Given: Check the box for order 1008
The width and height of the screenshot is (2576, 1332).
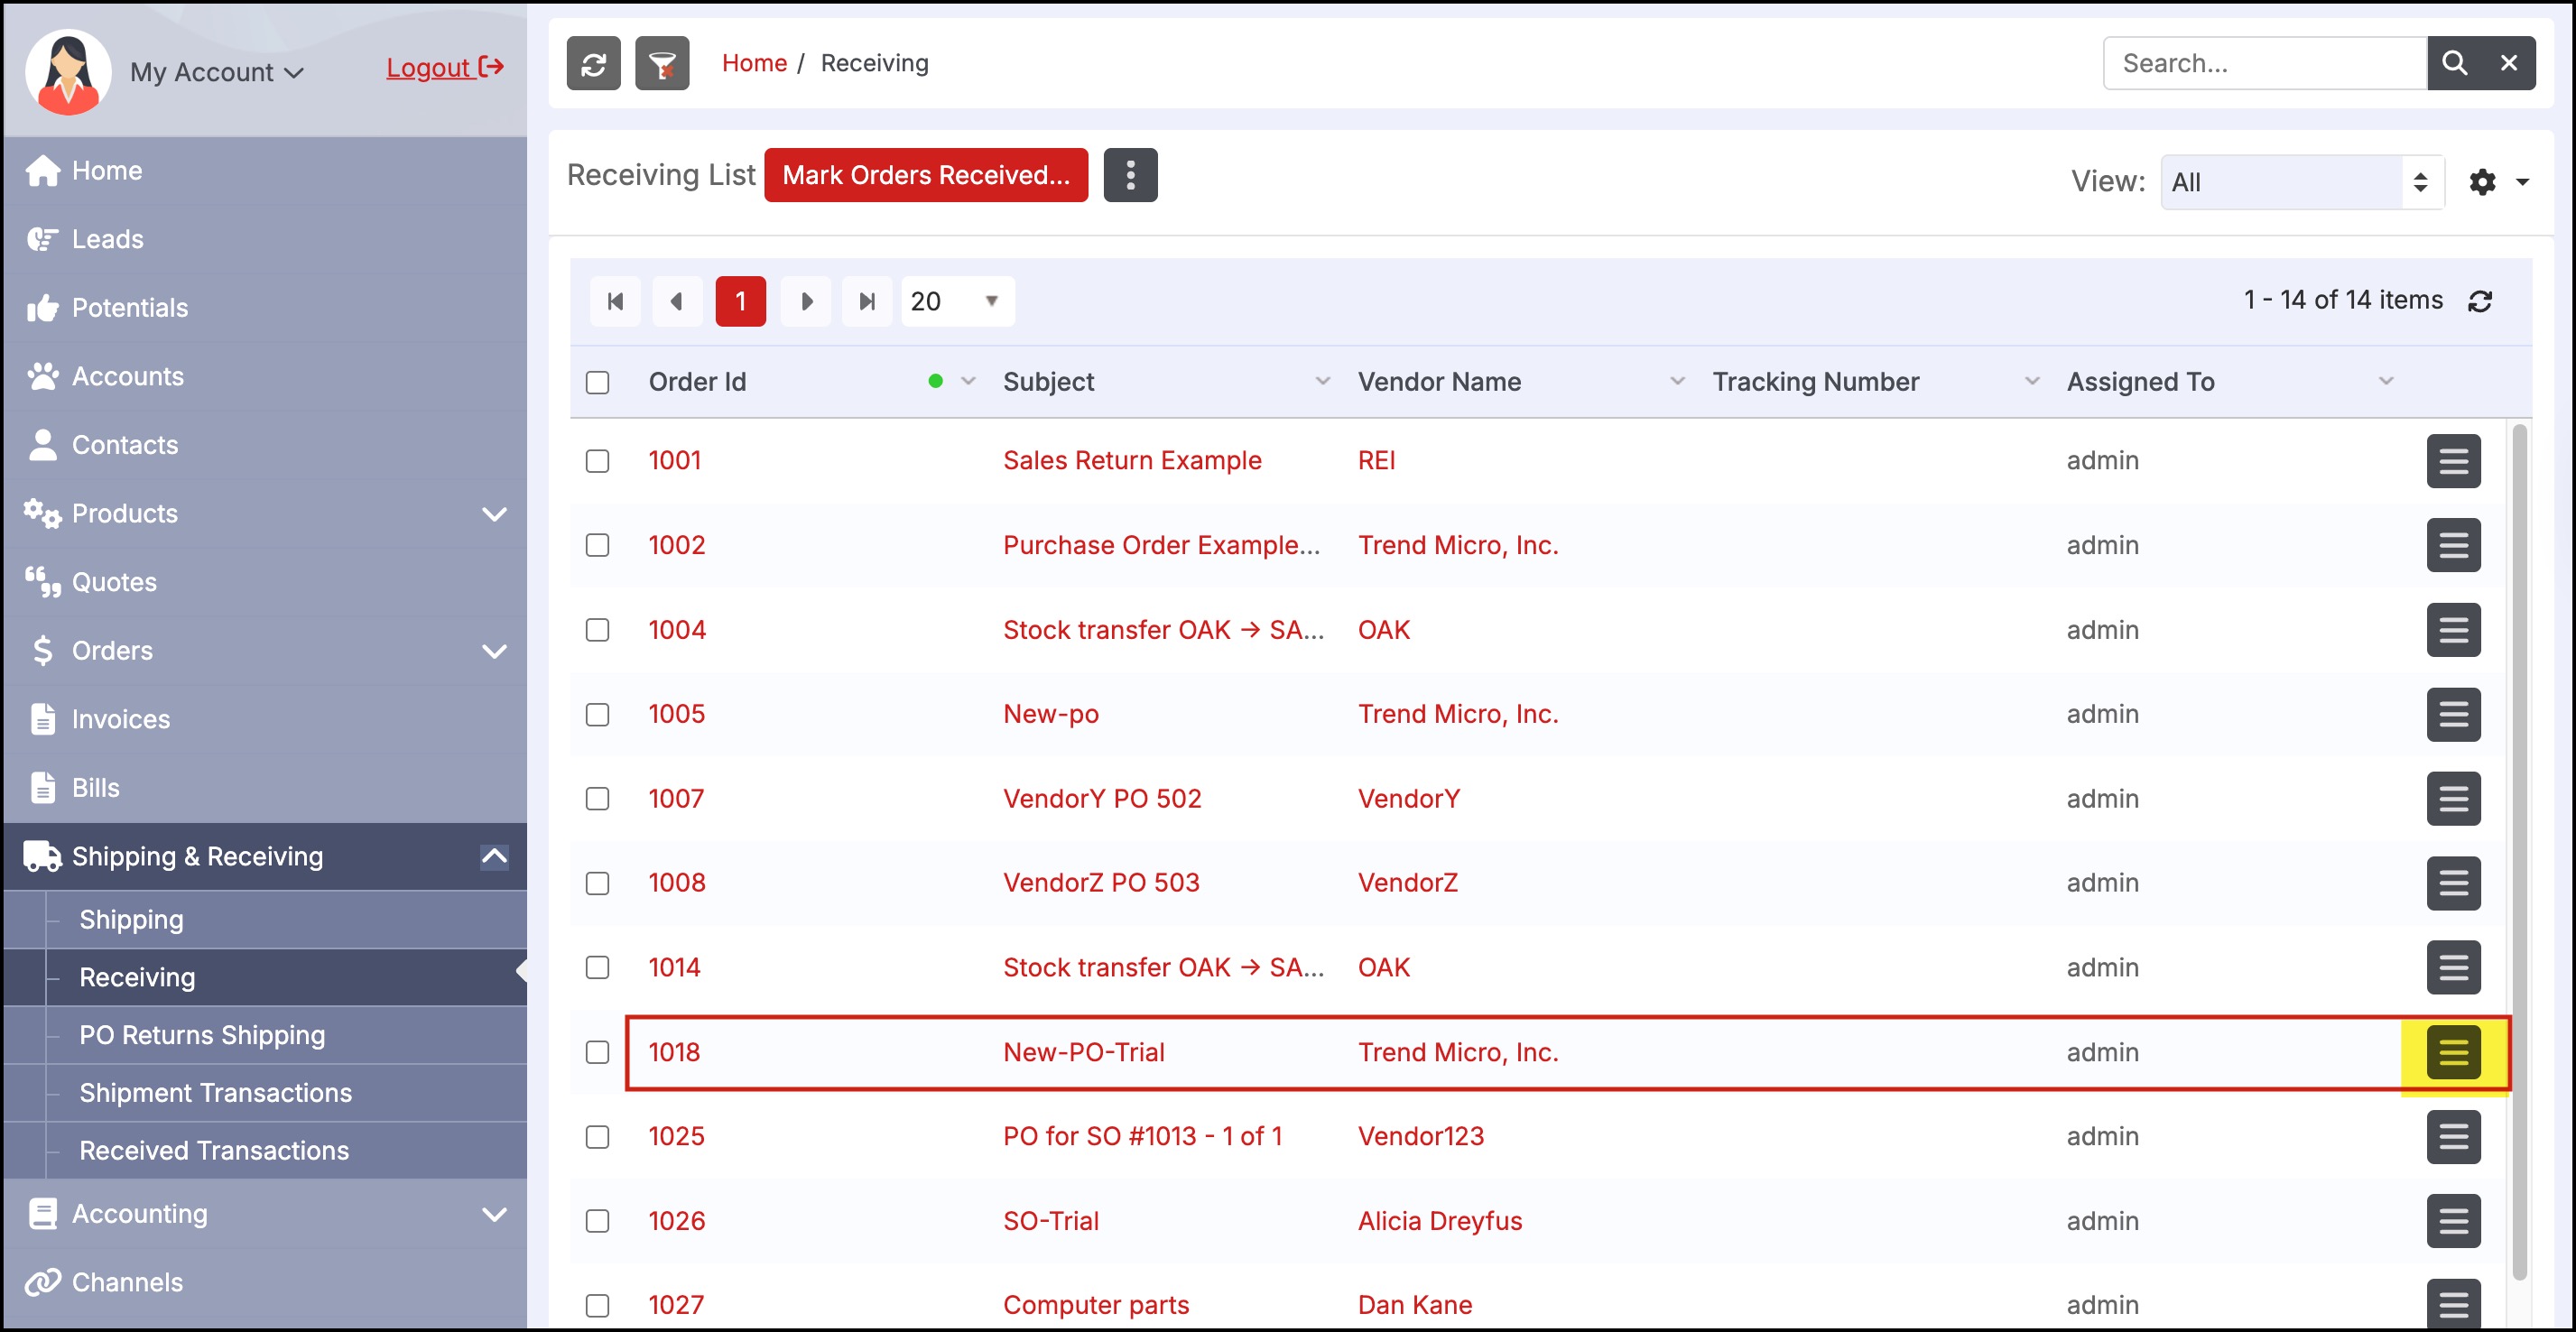Looking at the screenshot, I should pos(597,883).
